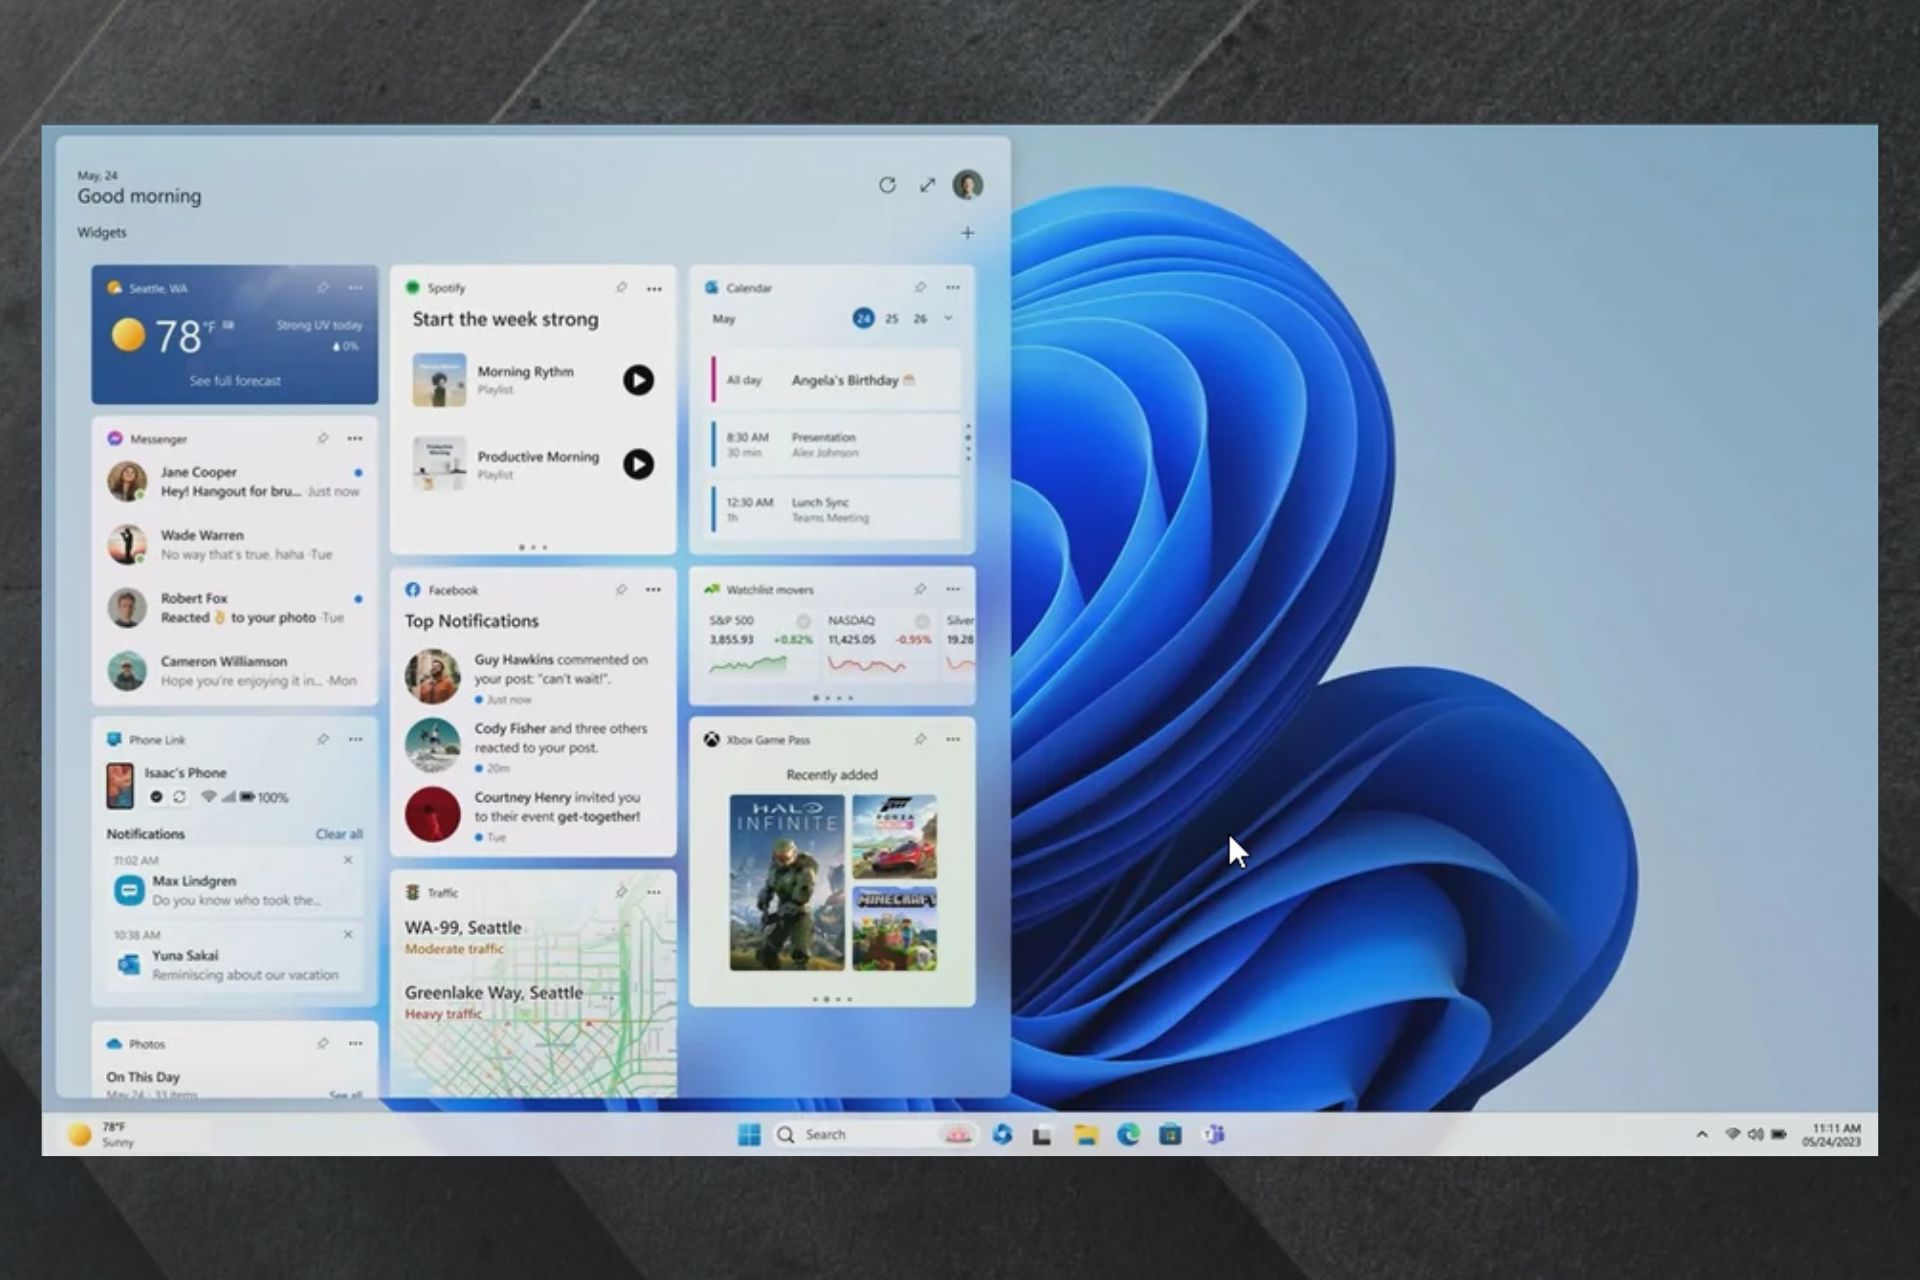The width and height of the screenshot is (1920, 1280).
Task: Add a new widget with plus
Action: tap(967, 233)
